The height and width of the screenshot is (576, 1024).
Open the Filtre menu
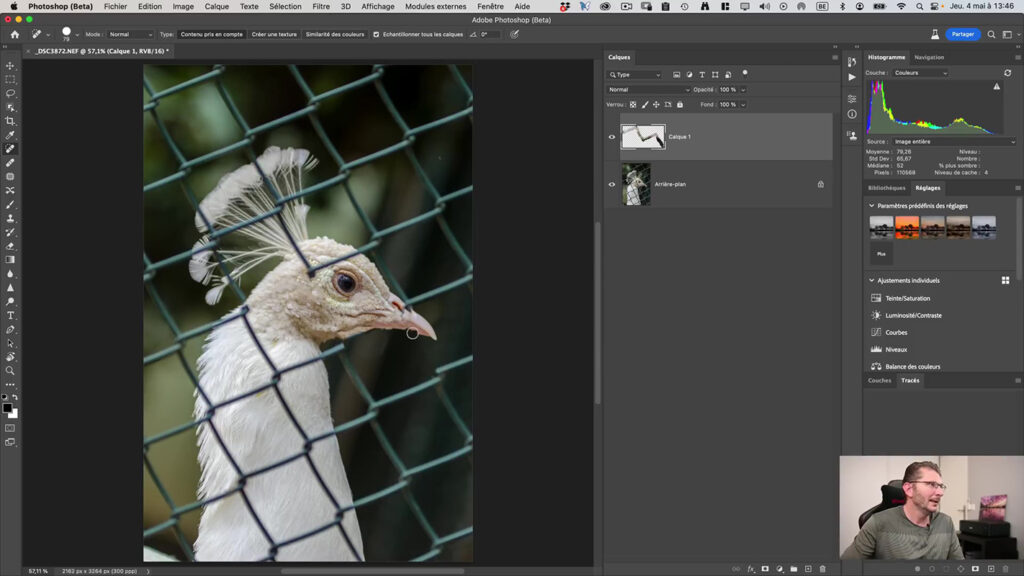click(x=321, y=7)
